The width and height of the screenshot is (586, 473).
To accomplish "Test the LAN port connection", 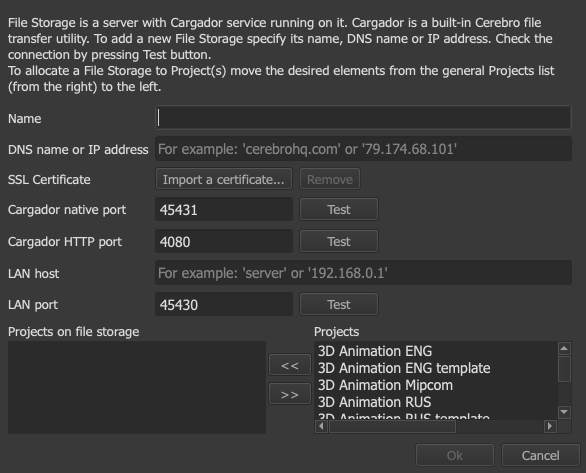I will coord(339,304).
